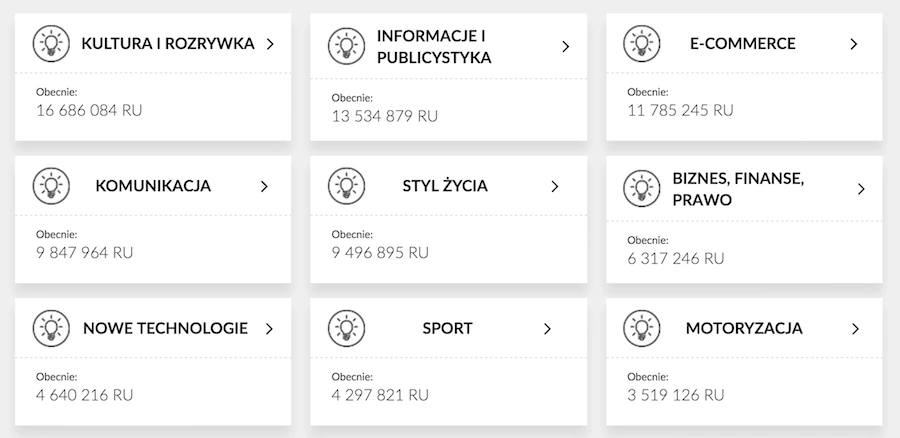
Task: Click the lightbulb icon next to Informacje i Publicystyka
Action: pyautogui.click(x=346, y=46)
